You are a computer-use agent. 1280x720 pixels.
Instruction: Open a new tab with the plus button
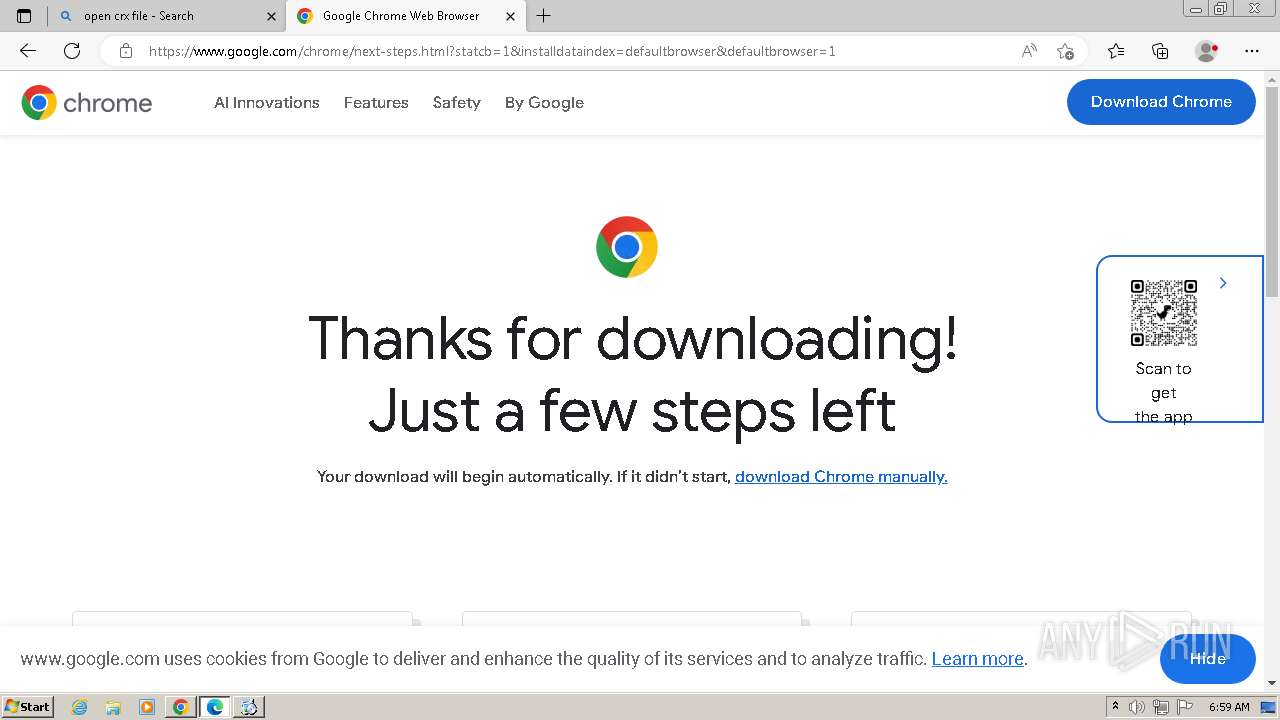coord(543,16)
